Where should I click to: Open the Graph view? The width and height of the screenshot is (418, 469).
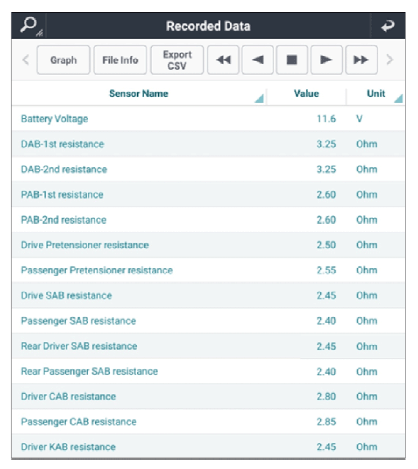(63, 60)
